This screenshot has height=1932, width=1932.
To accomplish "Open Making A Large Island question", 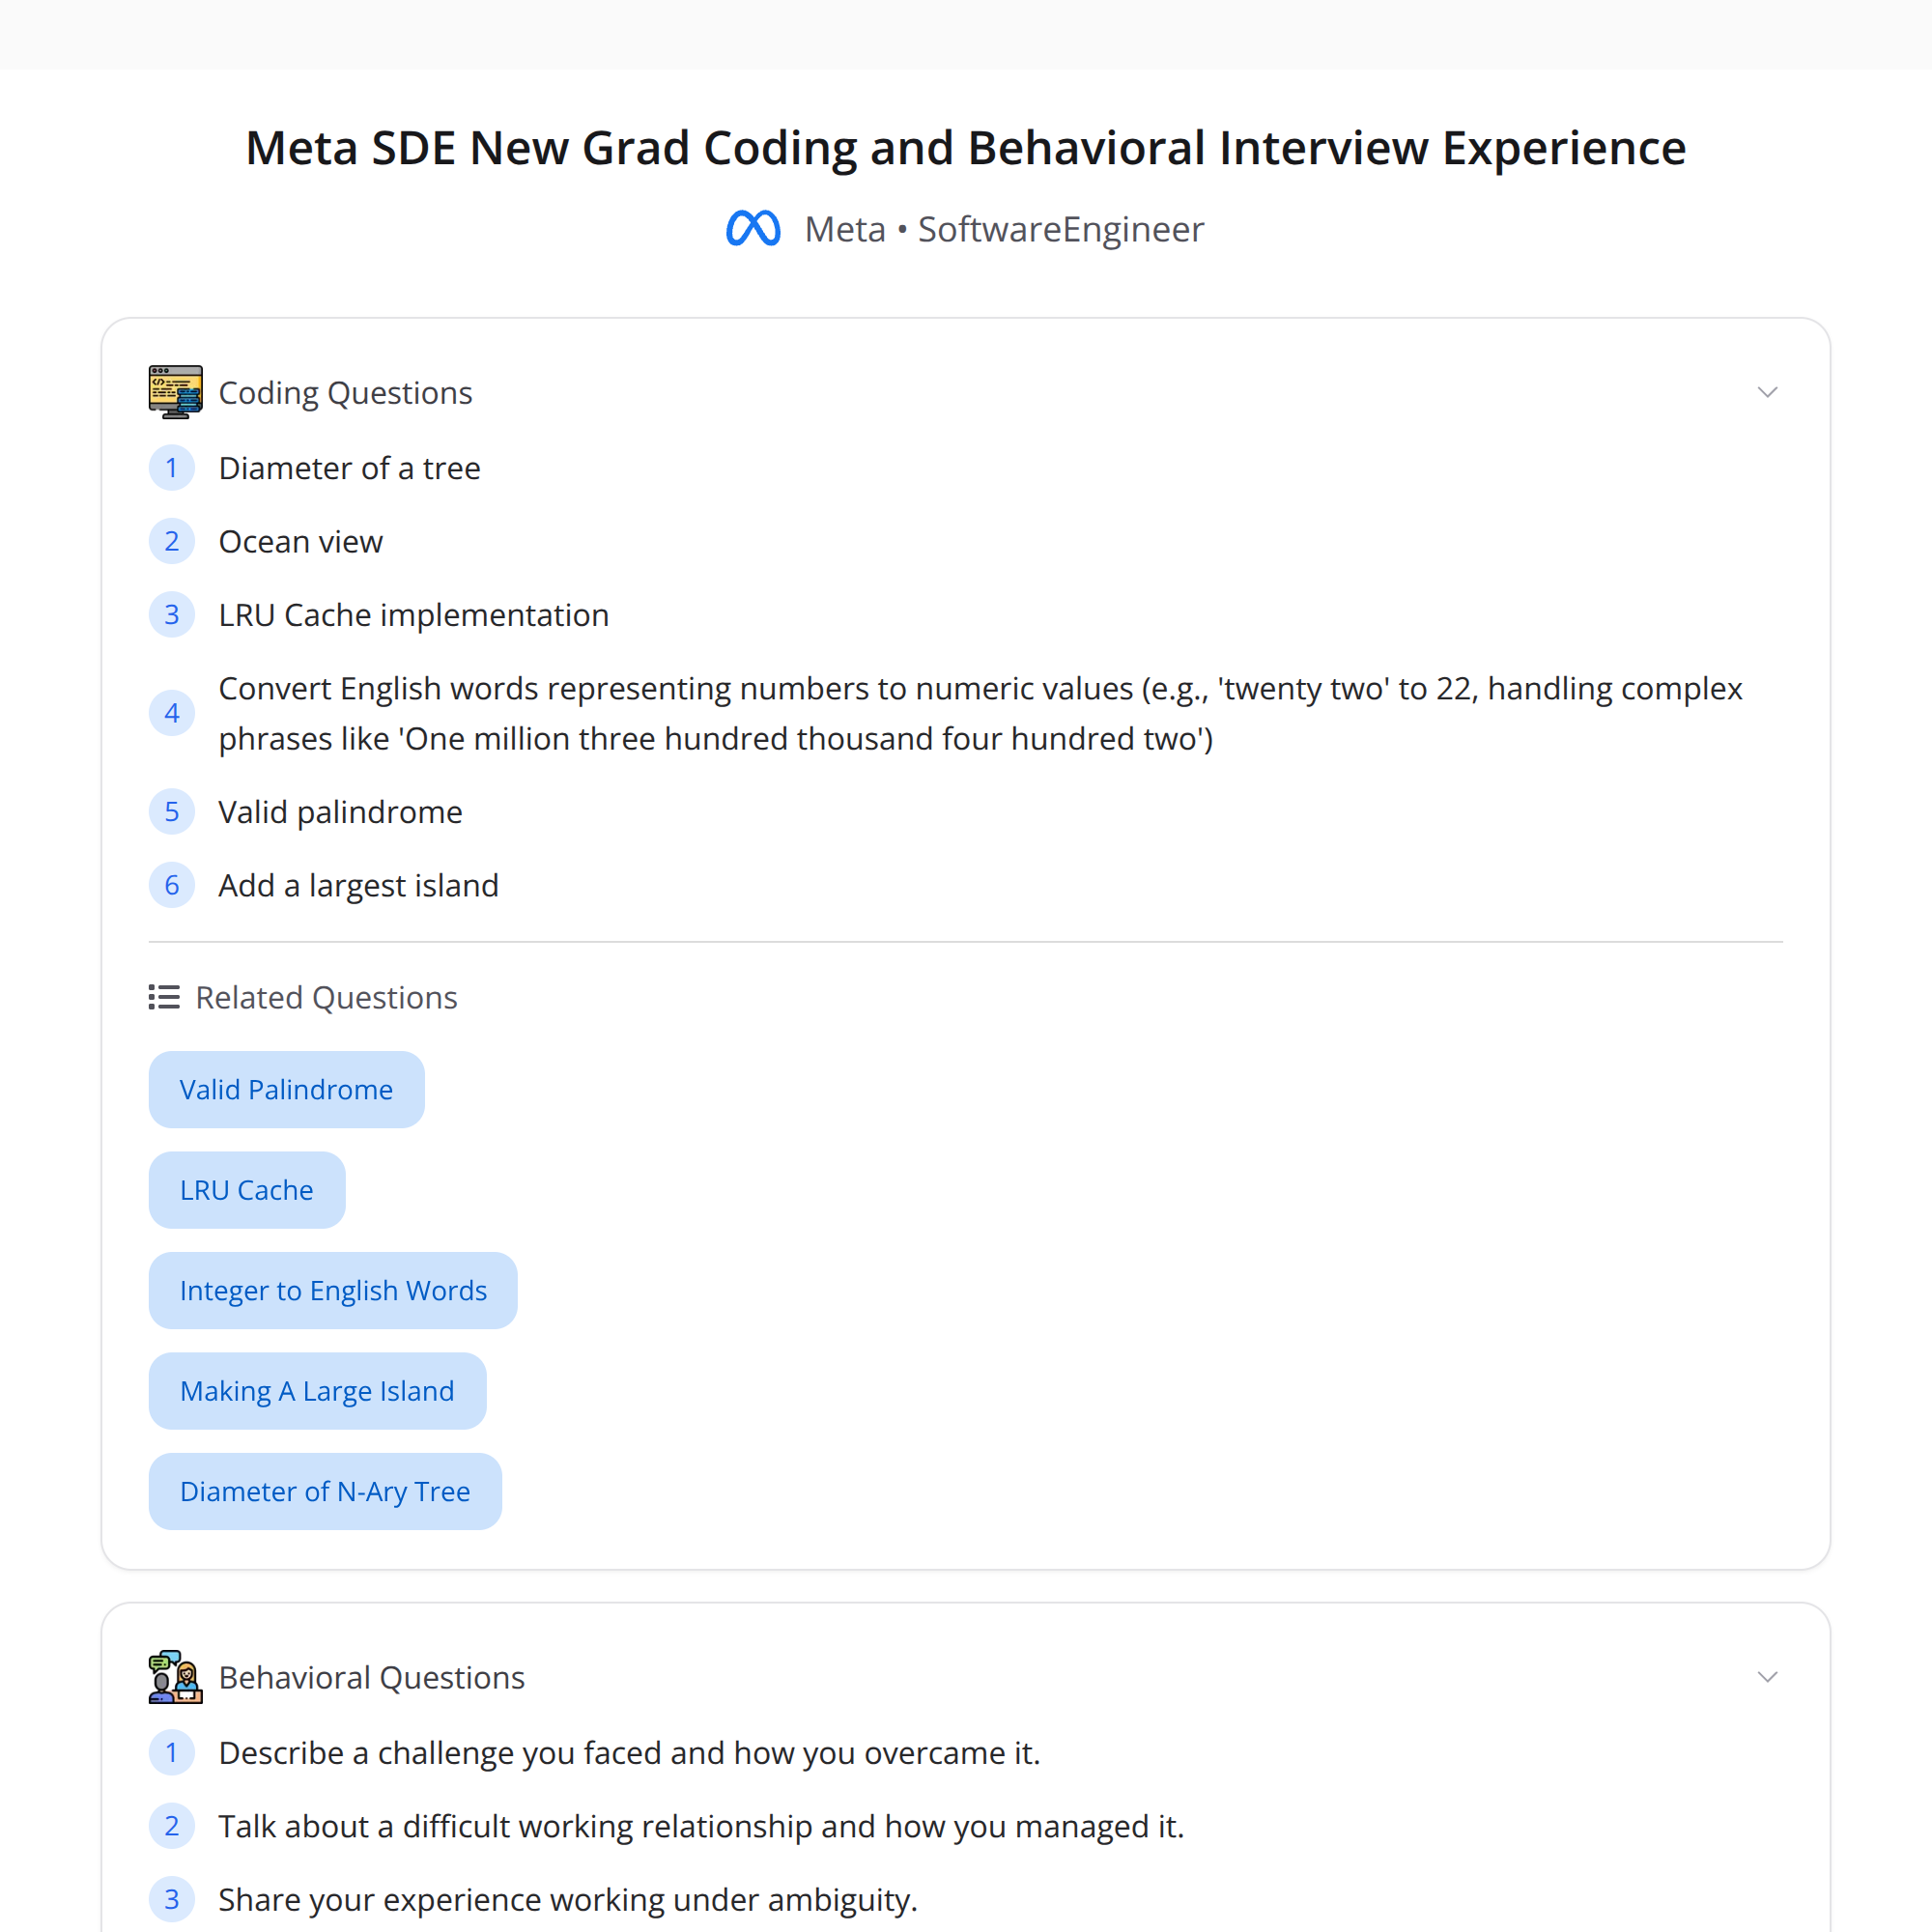I will coord(317,1391).
